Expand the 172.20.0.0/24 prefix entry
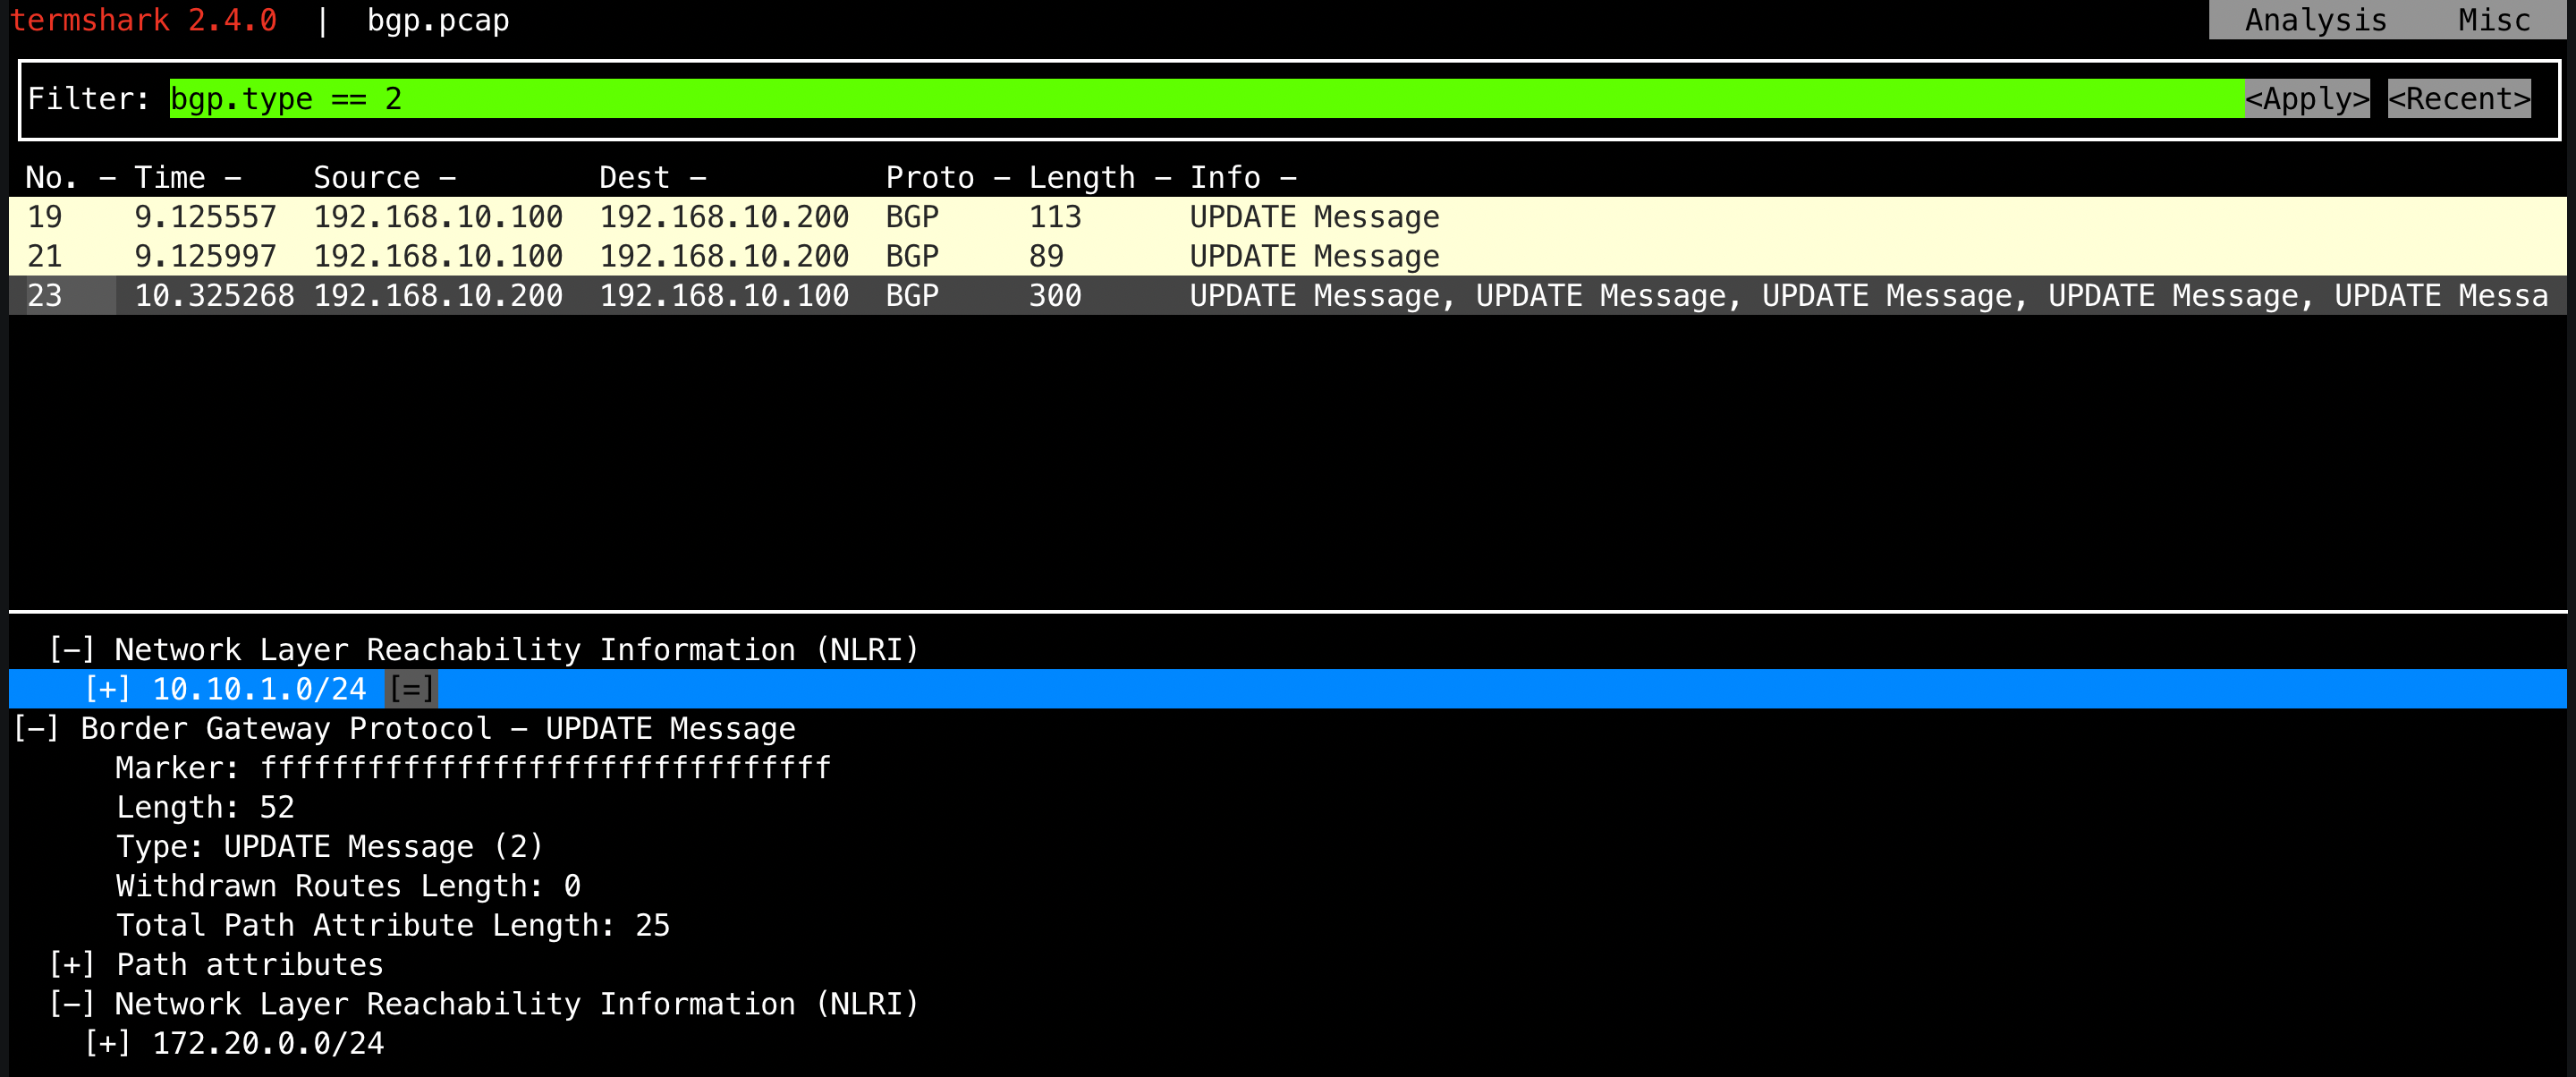The width and height of the screenshot is (2576, 1077). click(107, 1044)
